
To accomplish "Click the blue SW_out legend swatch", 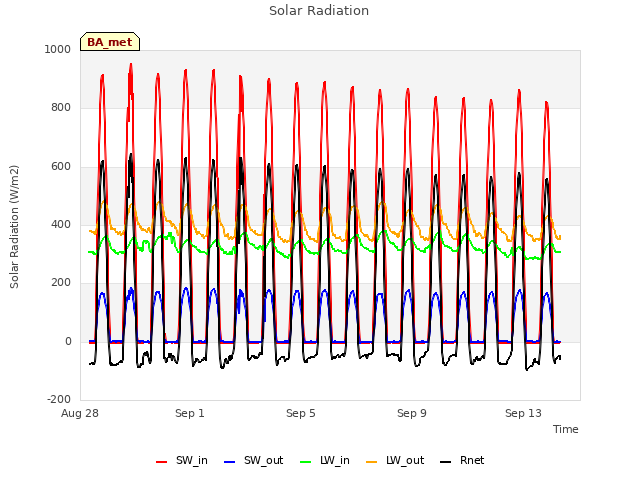I will tap(230, 462).
